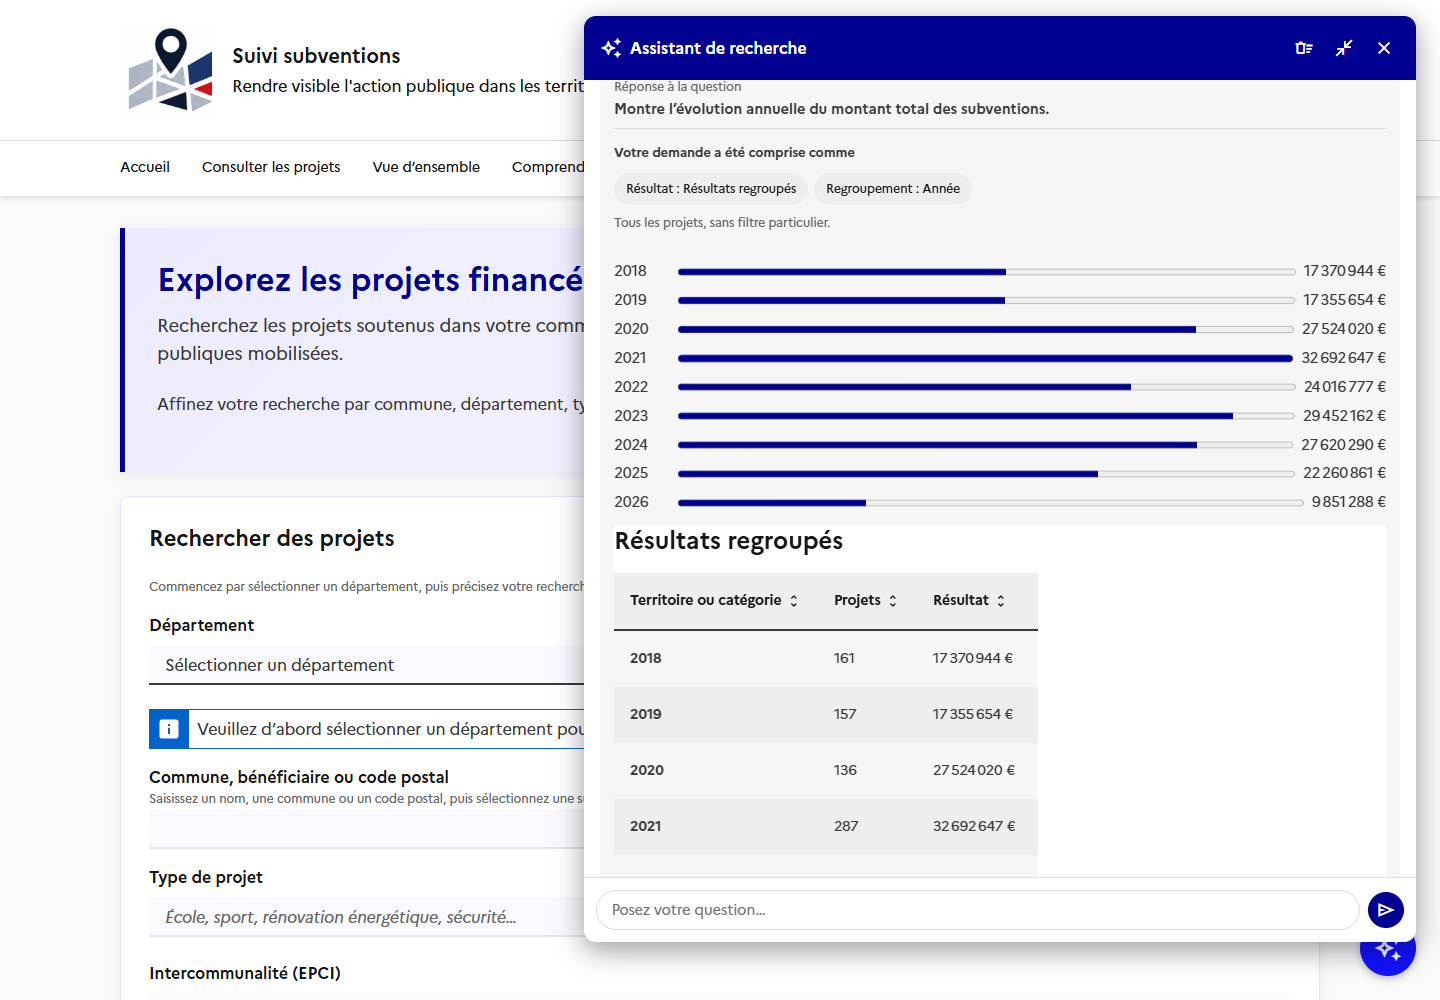Click the 27 524 020 € table cell
Screen dimensions: 1440x1000
974,770
